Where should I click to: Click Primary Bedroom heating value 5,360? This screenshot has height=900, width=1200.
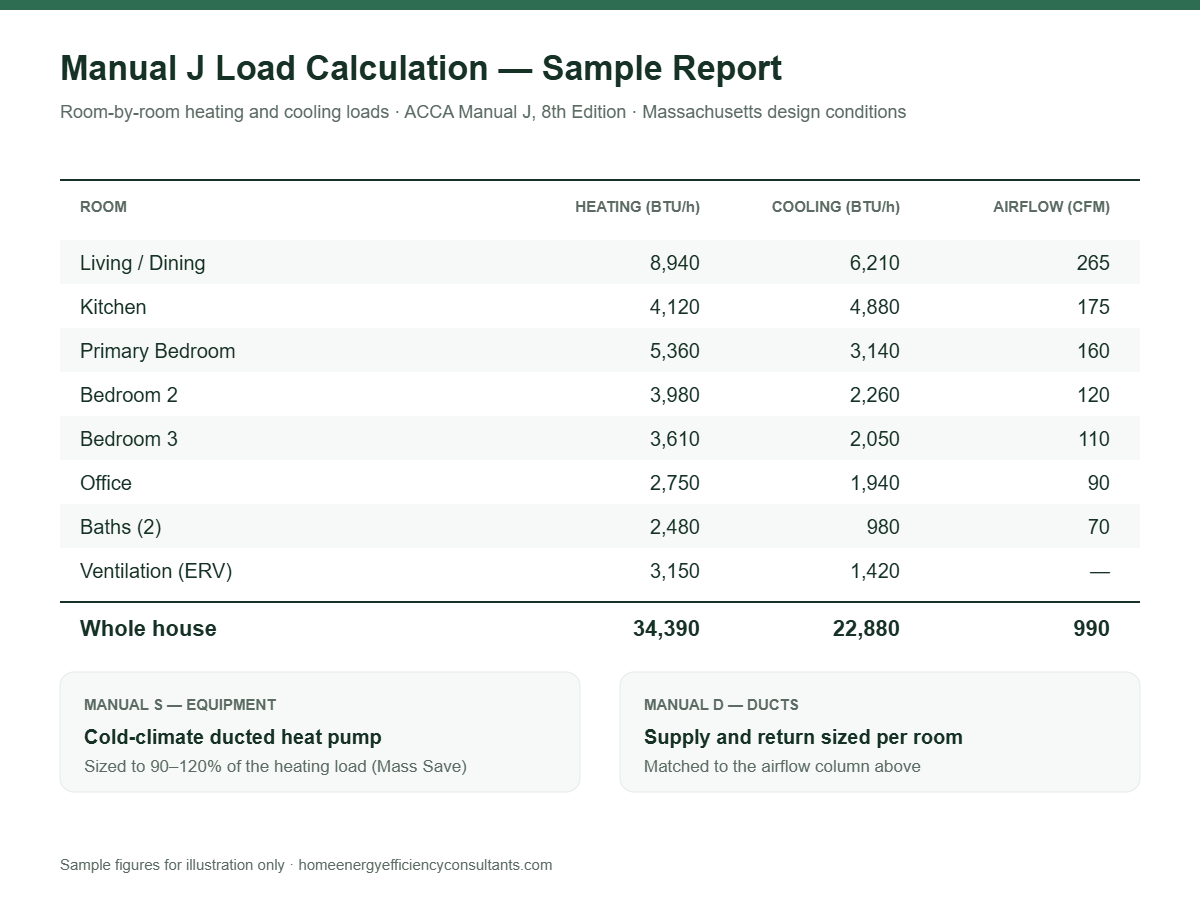pos(675,351)
